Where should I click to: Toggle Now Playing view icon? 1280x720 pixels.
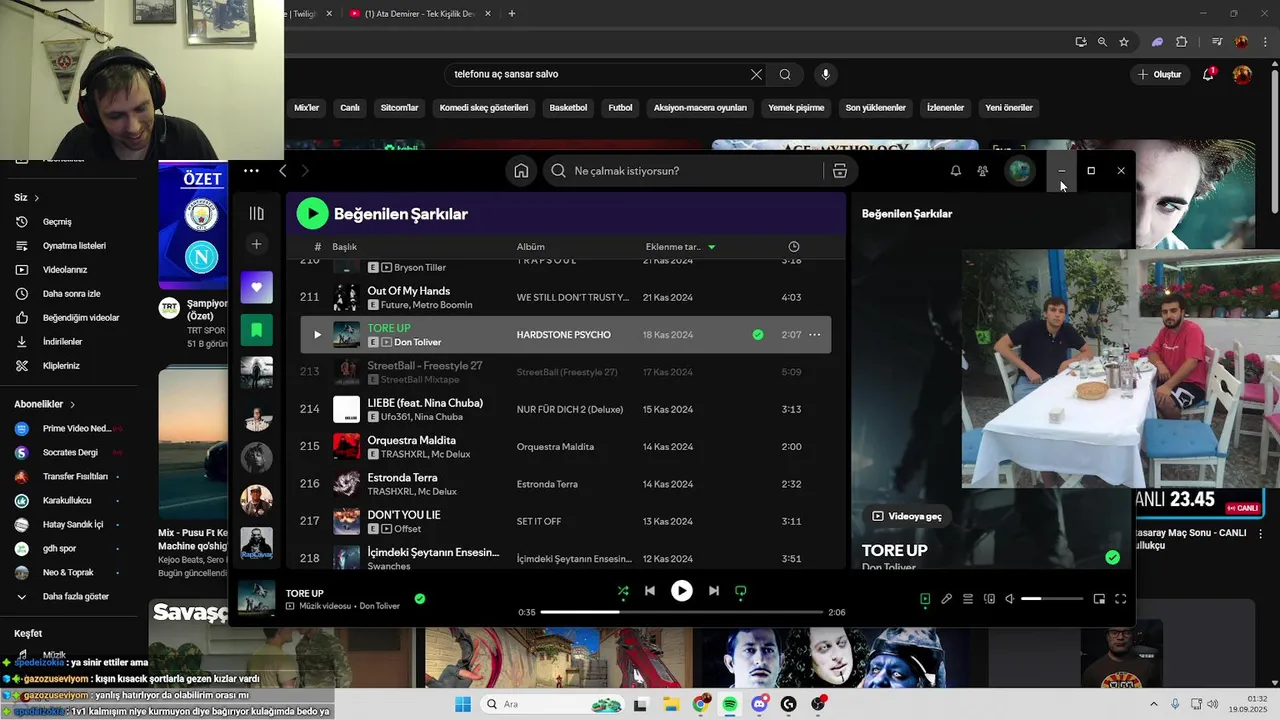click(x=925, y=599)
